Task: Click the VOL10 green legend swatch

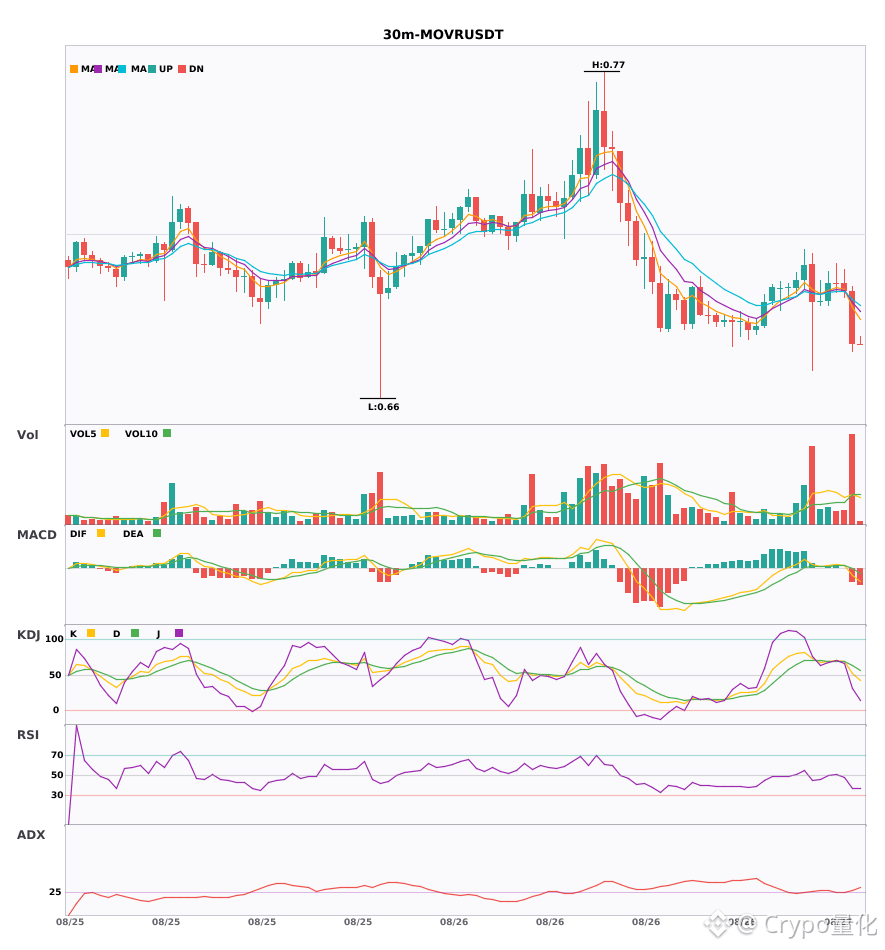Action: click(167, 433)
